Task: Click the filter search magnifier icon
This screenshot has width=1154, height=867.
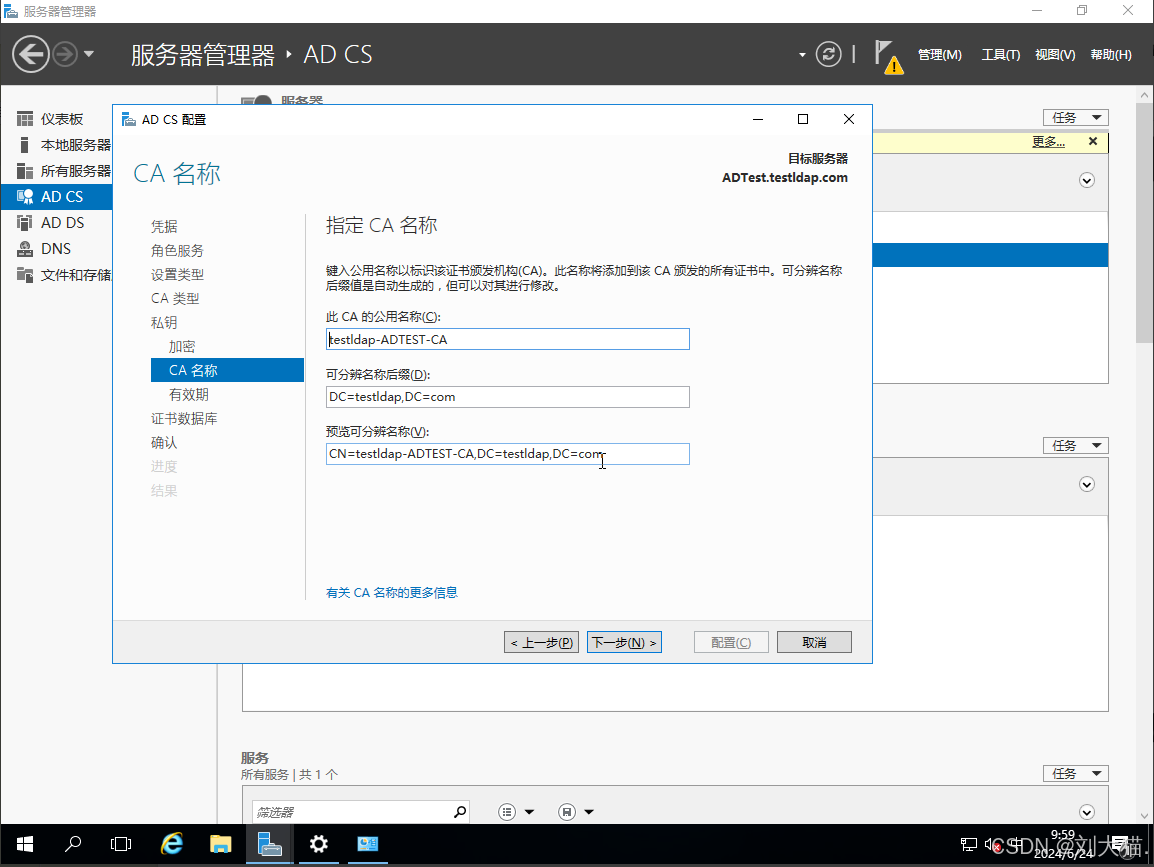Action: click(460, 812)
